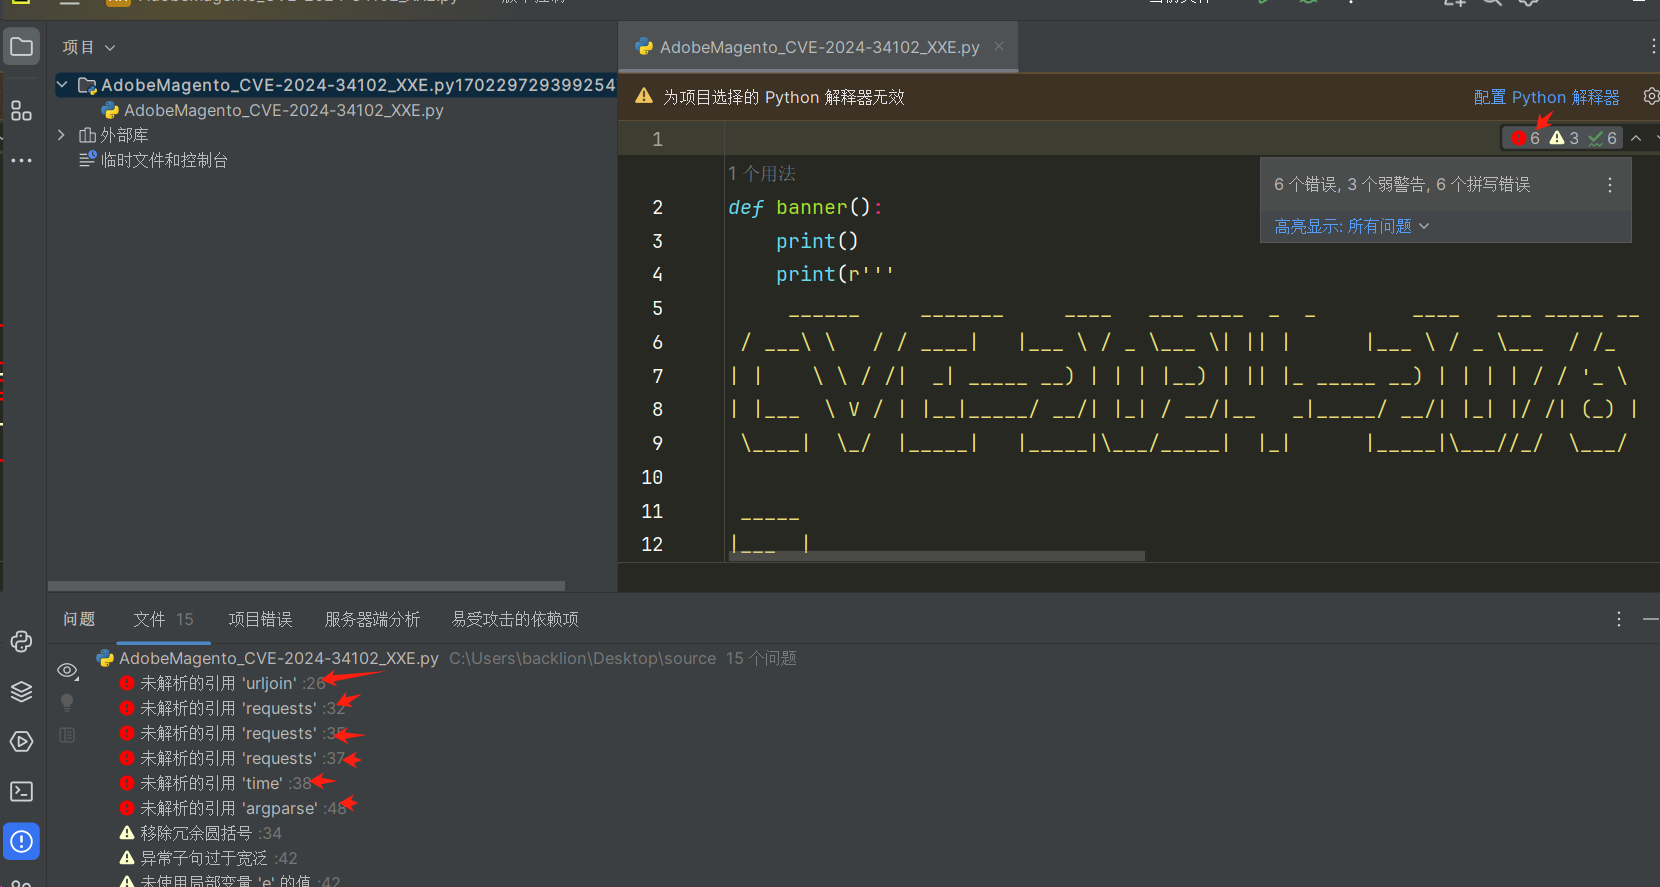This screenshot has width=1660, height=887.
Task: Click 配置 Python 解释器 link
Action: (1546, 97)
